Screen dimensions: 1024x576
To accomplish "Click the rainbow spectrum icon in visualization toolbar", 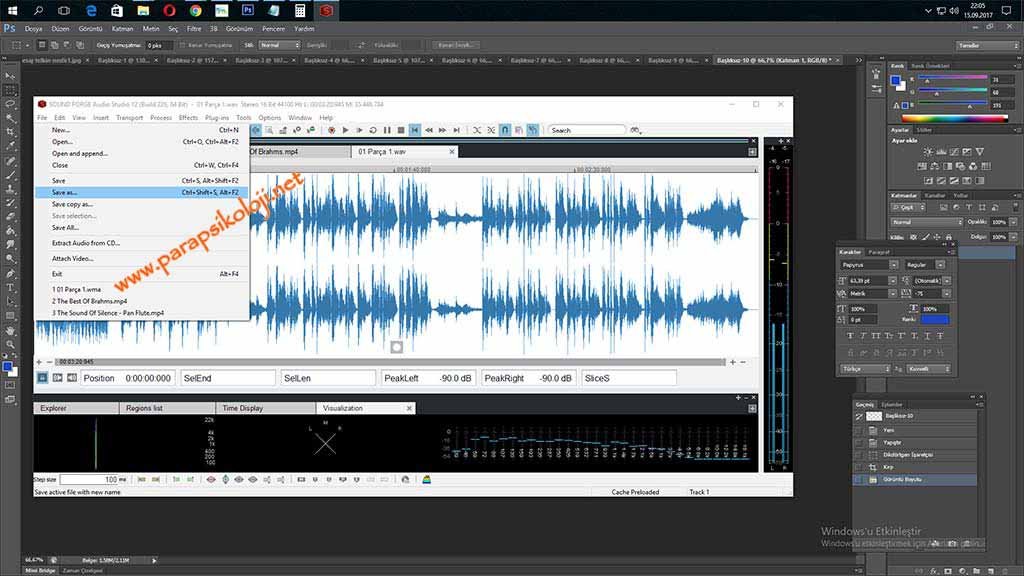I will click(426, 479).
